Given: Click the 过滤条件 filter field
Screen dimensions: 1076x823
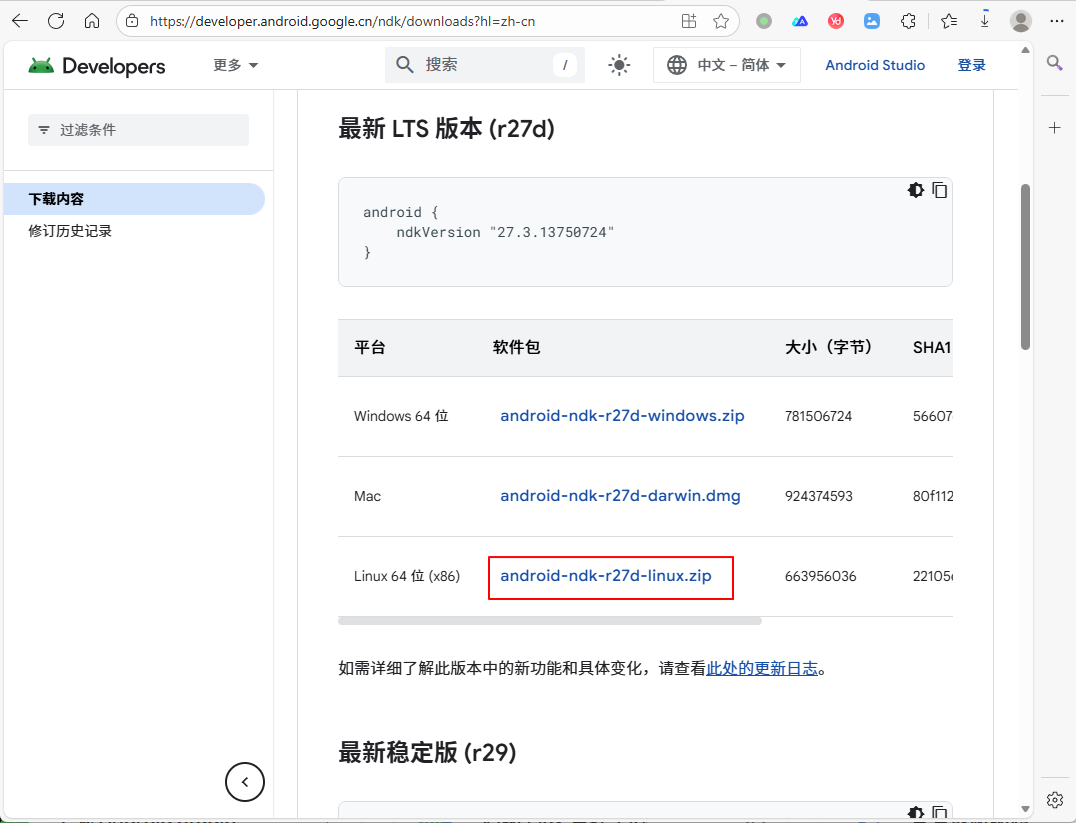Looking at the screenshot, I should coord(138,130).
